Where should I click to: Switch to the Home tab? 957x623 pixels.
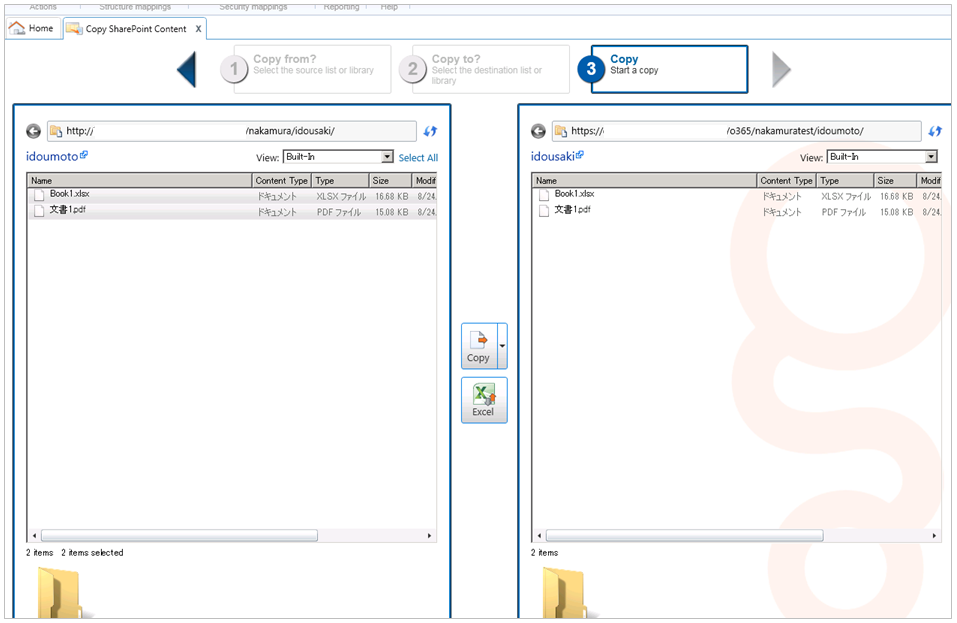point(31,28)
